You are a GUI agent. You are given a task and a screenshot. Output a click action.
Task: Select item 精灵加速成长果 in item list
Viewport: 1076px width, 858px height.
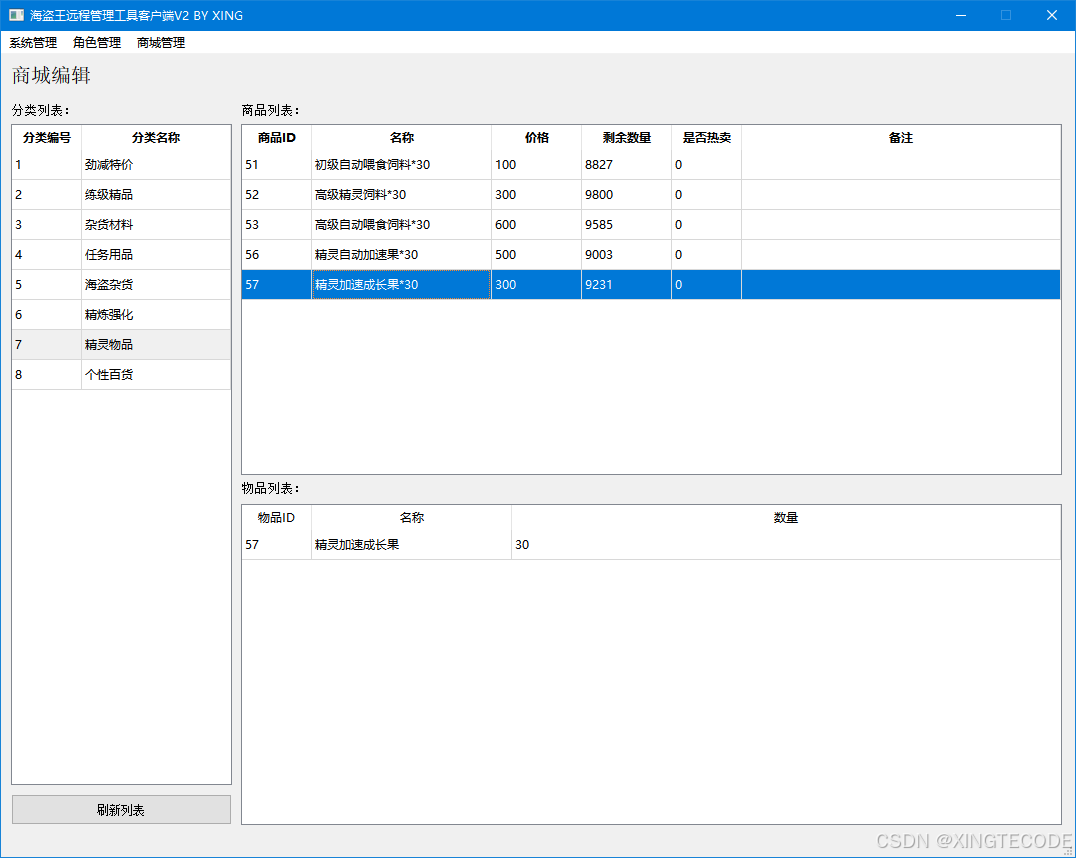point(411,545)
